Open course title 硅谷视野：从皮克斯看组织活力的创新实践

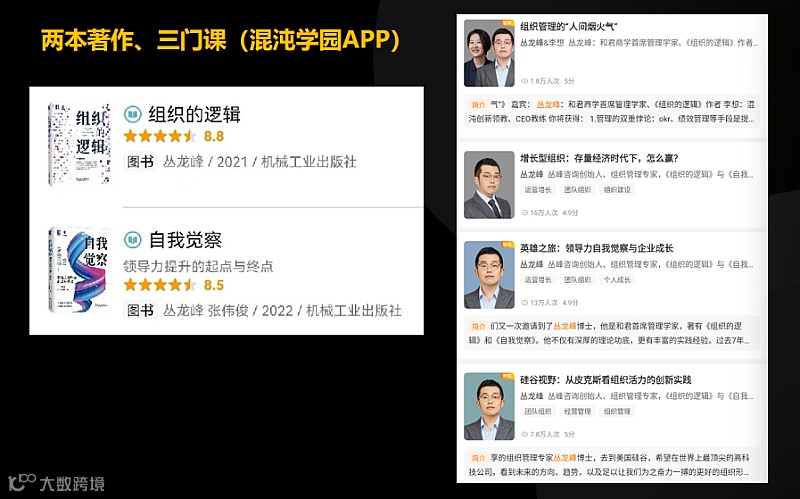(x=606, y=380)
